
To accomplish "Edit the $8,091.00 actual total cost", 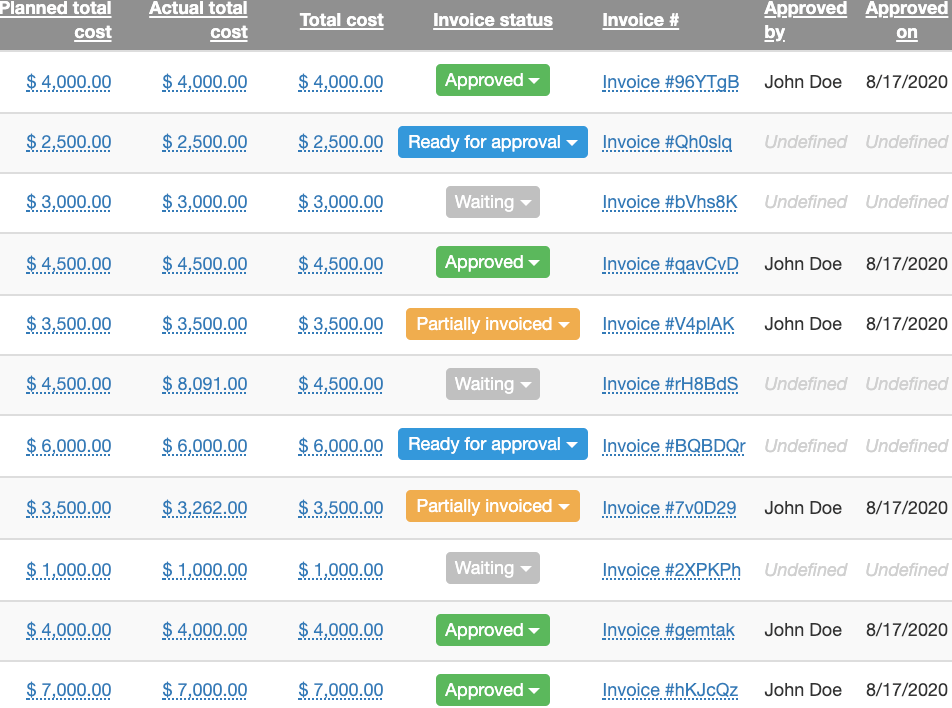I will coord(205,384).
